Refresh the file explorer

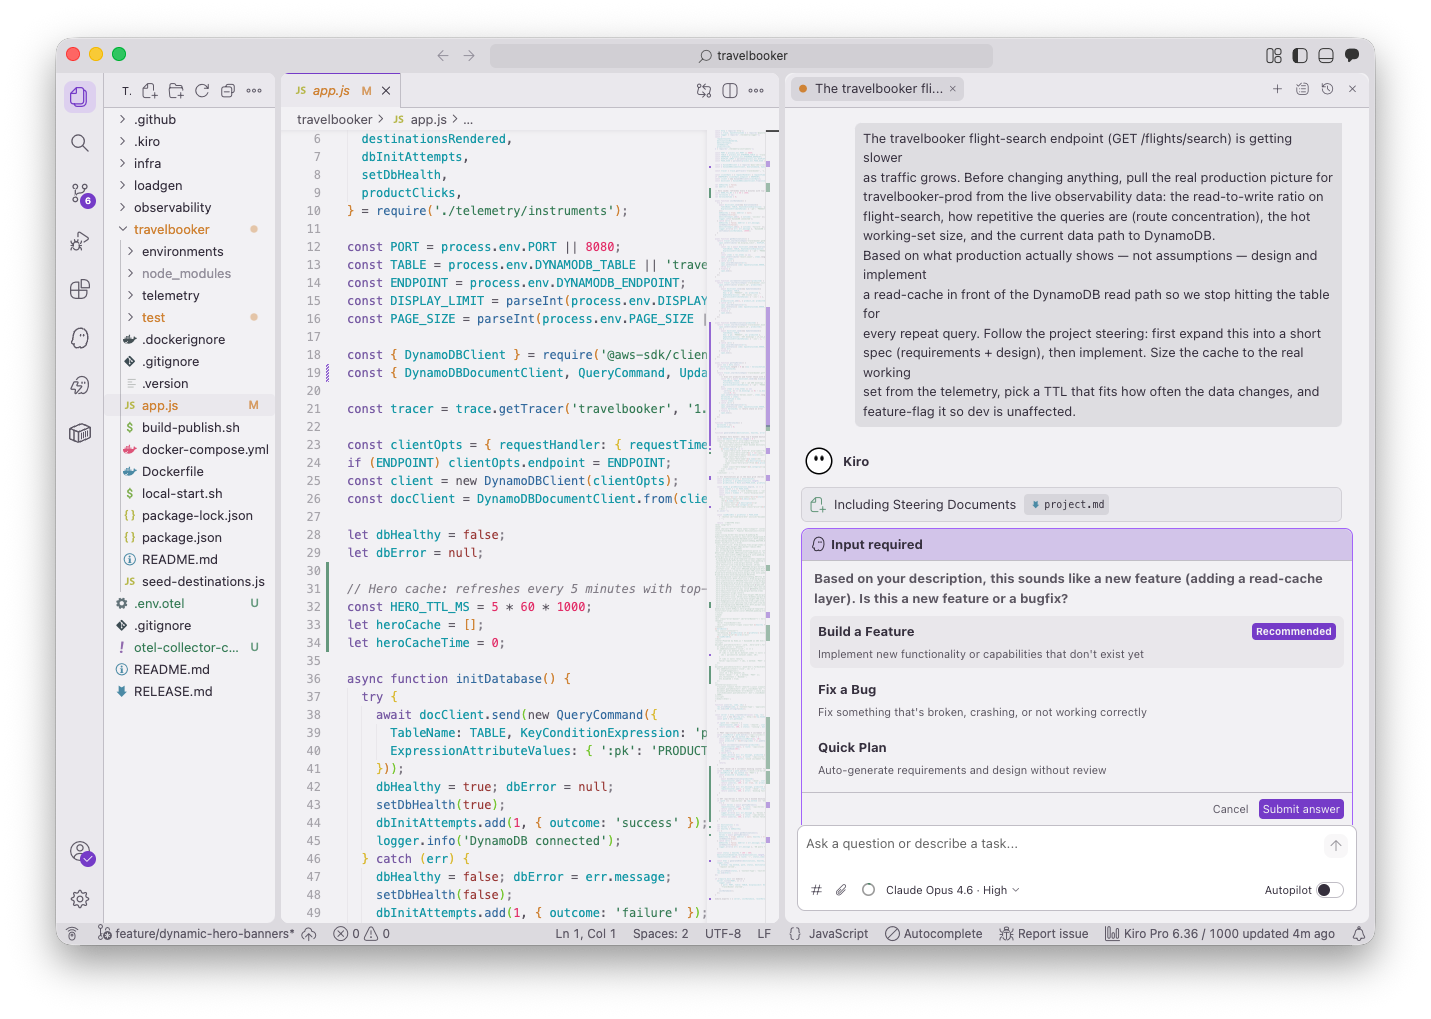pos(202,90)
